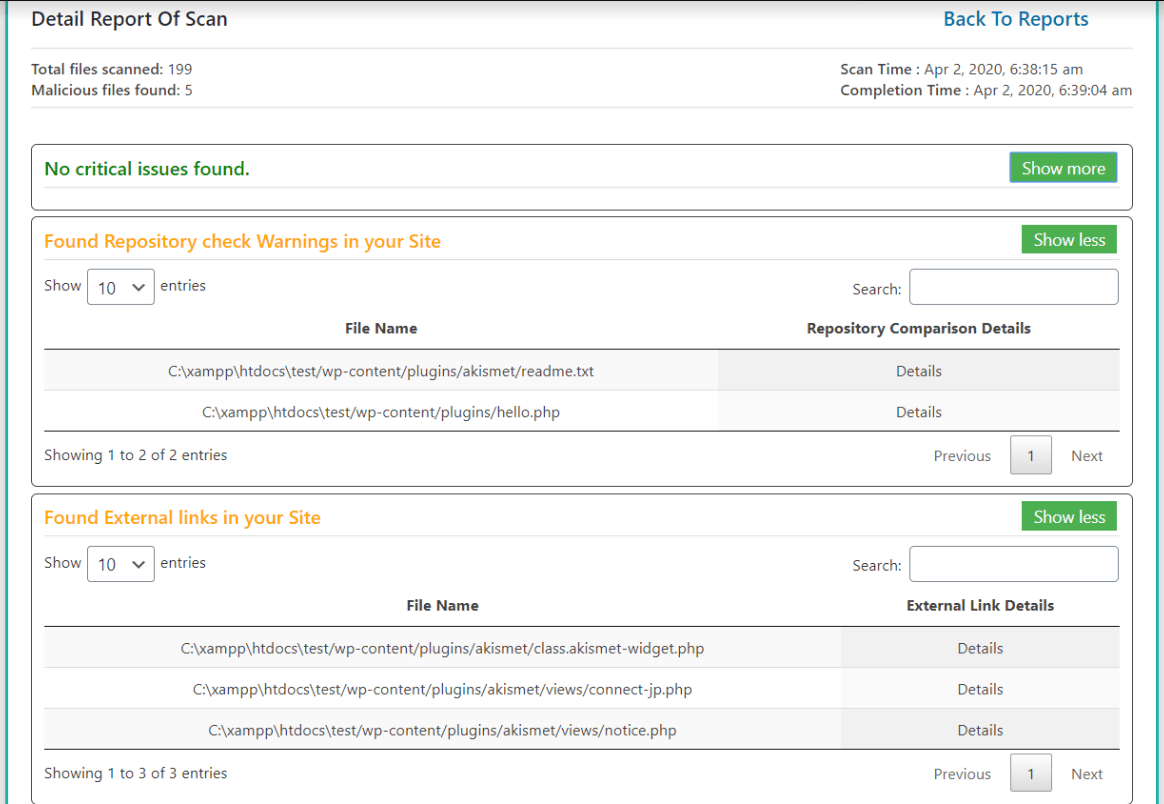
Task: Click page 1 in Repository Warnings pagination
Action: [1030, 455]
